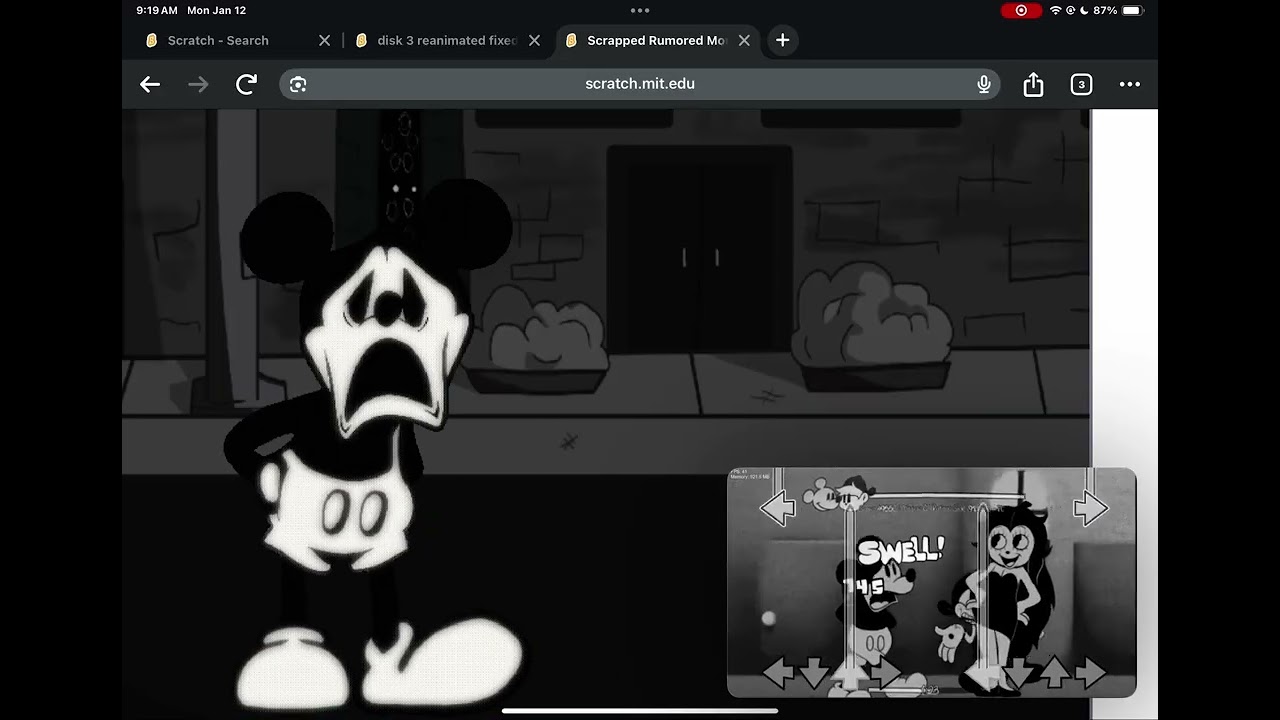This screenshot has width=1280, height=720.
Task: Close the Scratch - Search tab
Action: tap(324, 40)
